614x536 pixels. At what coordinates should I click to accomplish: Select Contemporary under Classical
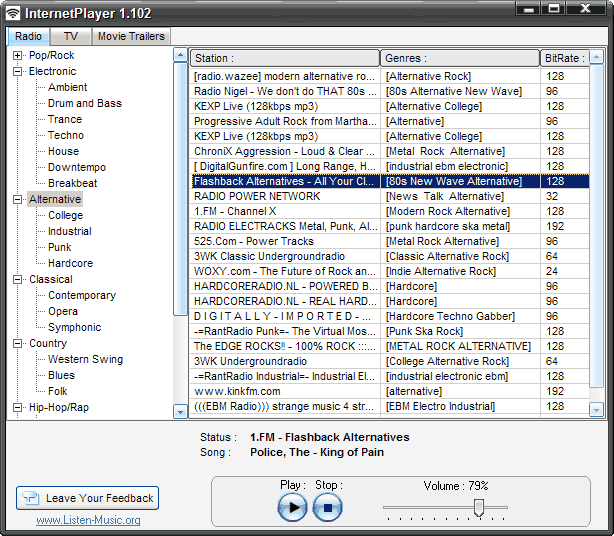(x=82, y=296)
